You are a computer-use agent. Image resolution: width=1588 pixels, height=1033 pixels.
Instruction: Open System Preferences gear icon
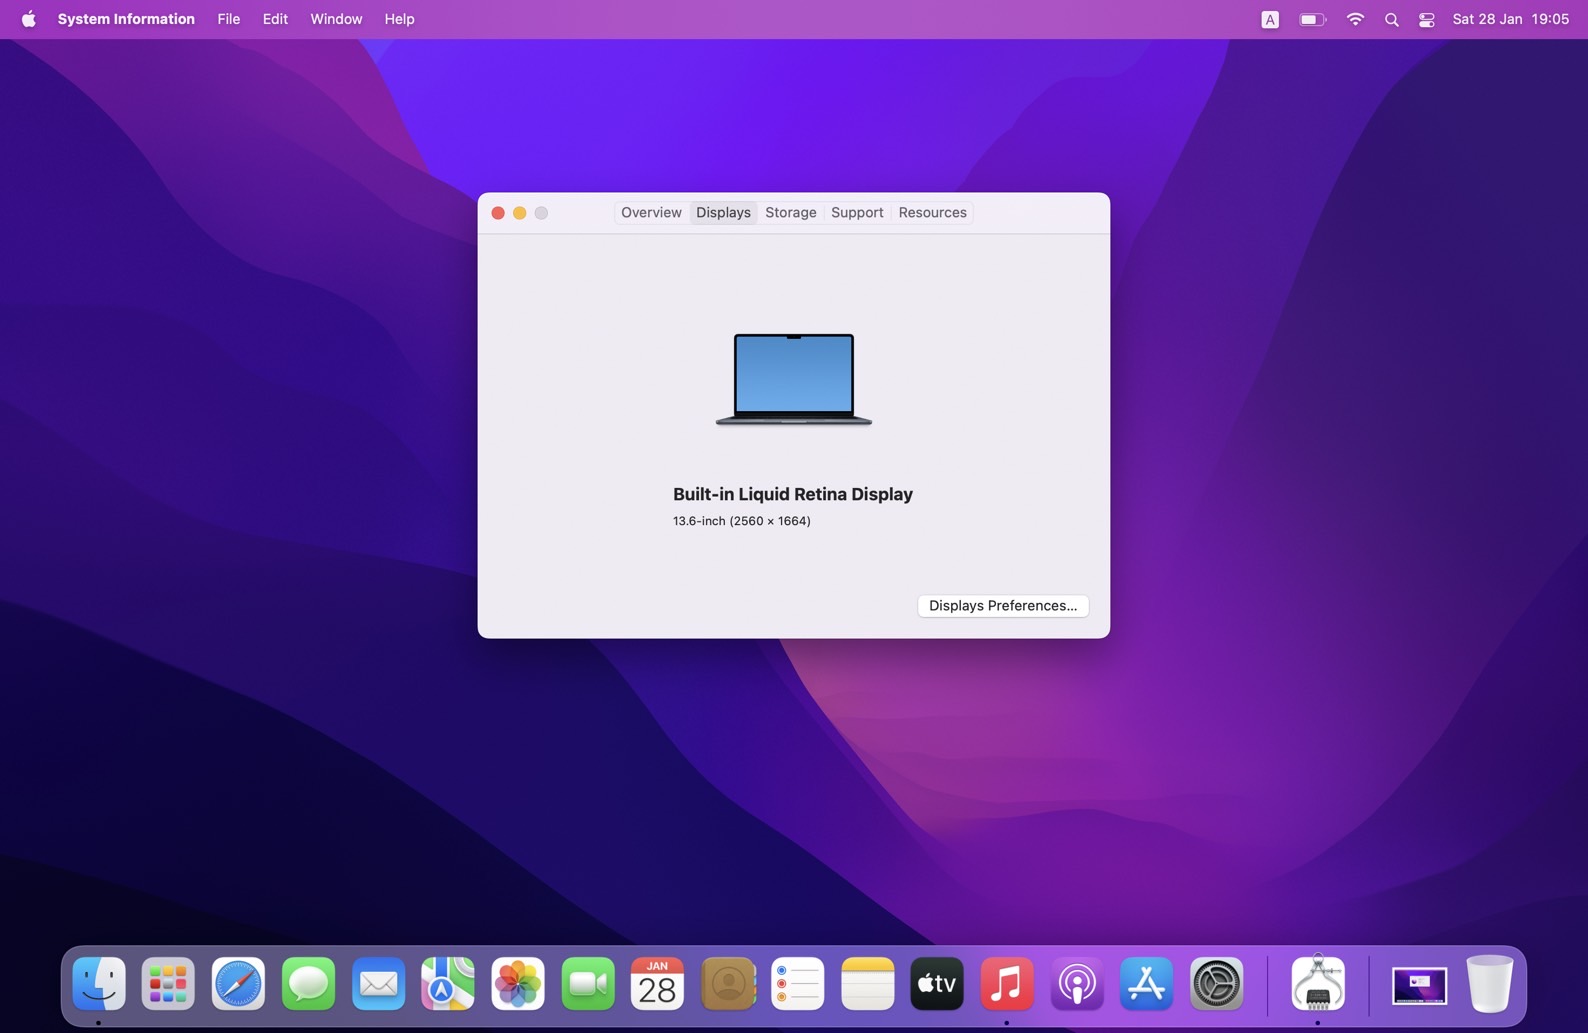1216,984
